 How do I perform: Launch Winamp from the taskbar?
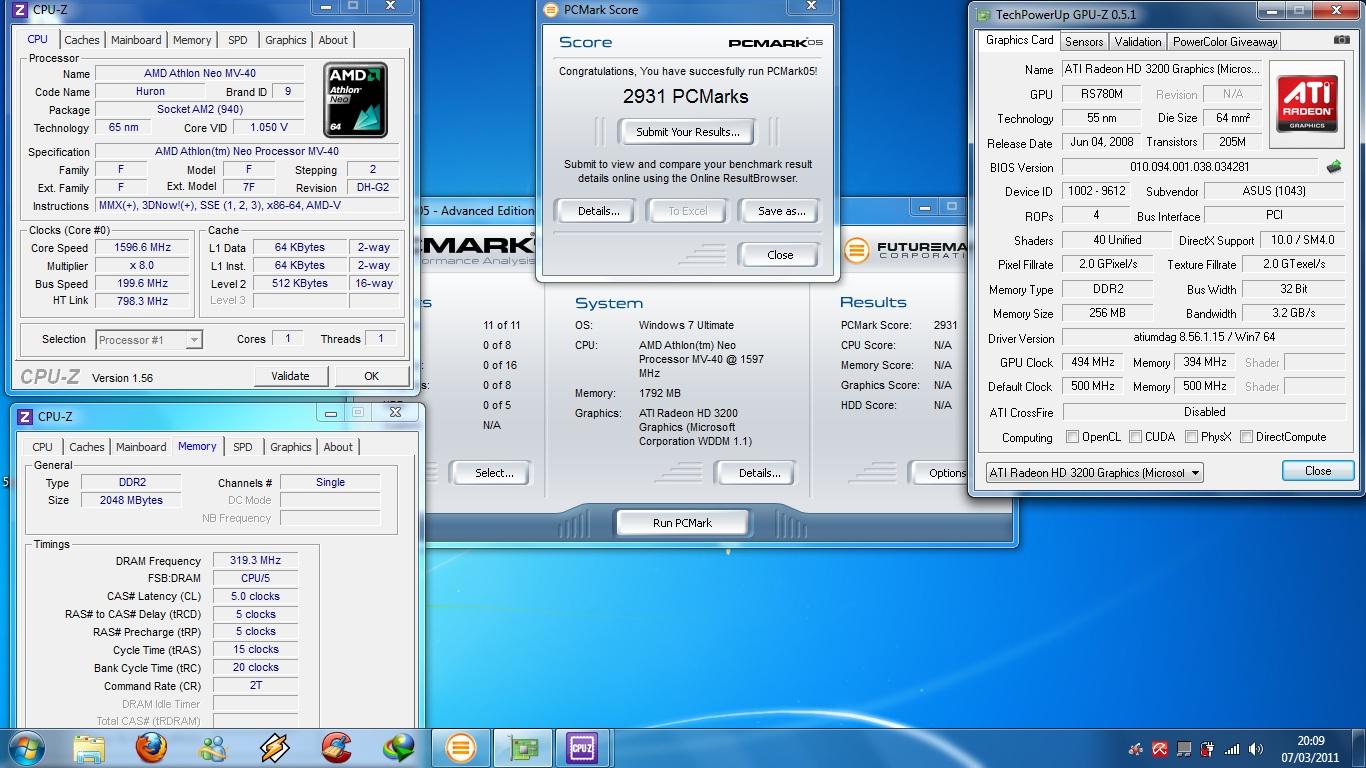275,748
